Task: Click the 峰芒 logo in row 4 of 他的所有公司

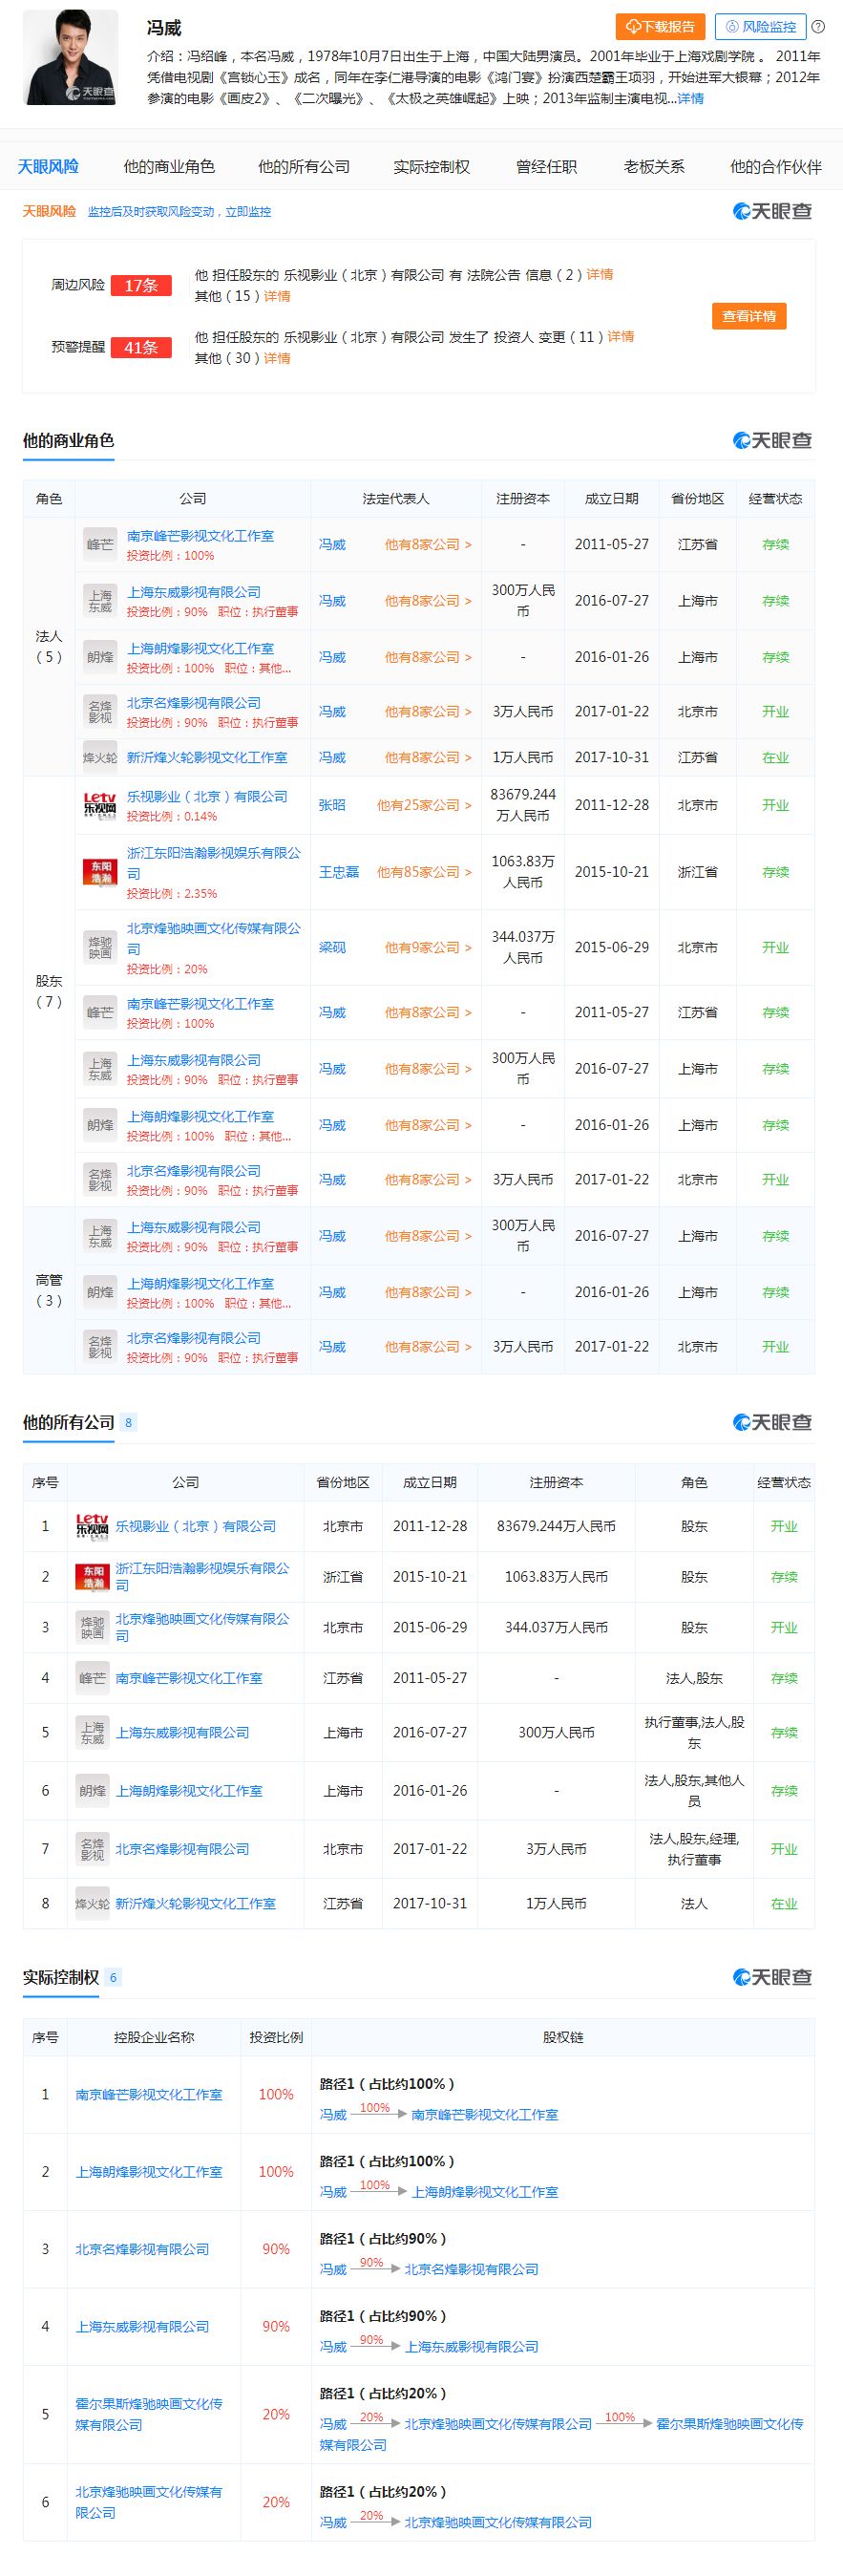Action: click(92, 1678)
